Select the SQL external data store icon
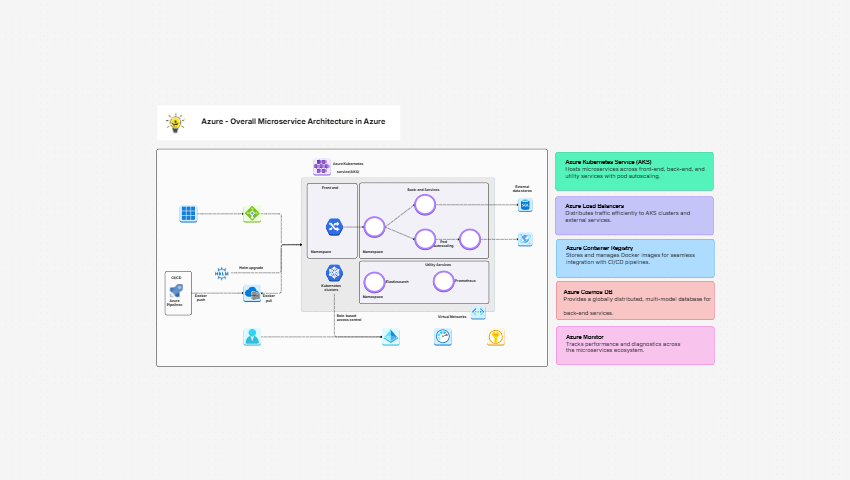This screenshot has width=850, height=480. point(525,205)
